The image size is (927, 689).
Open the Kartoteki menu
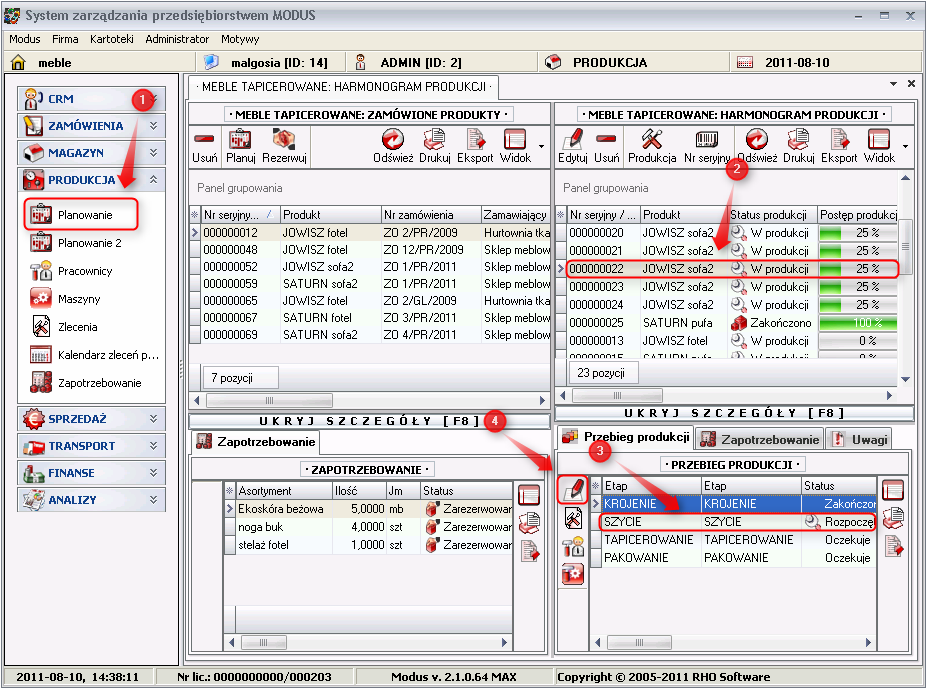111,39
